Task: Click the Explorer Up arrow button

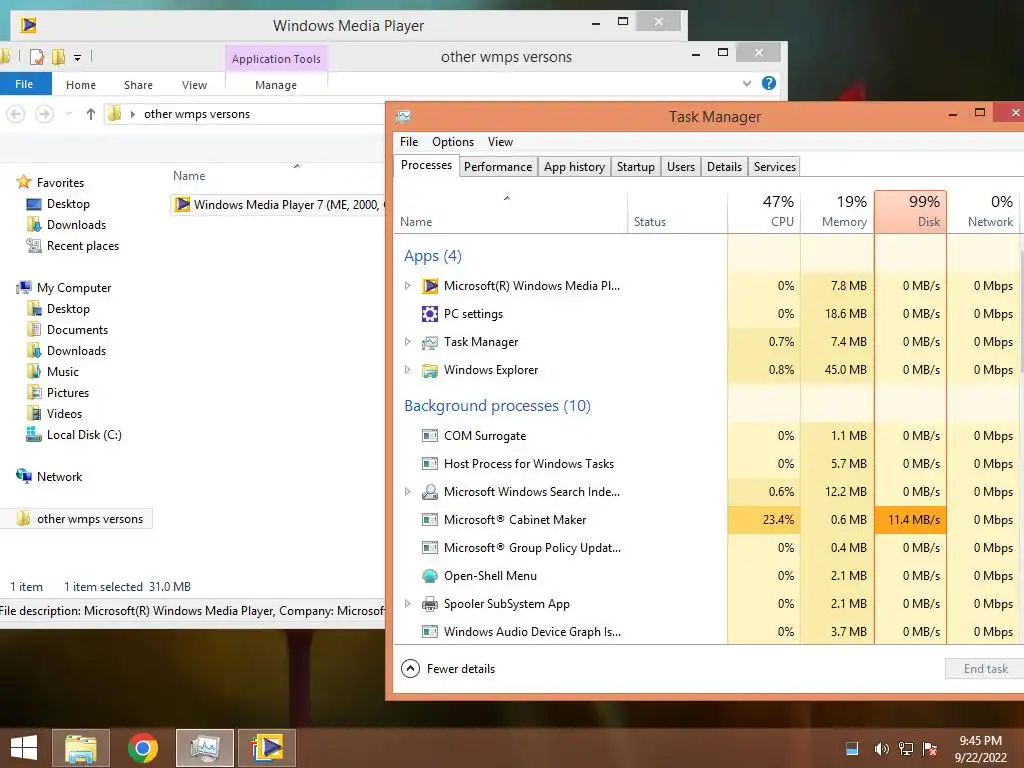Action: [91, 114]
